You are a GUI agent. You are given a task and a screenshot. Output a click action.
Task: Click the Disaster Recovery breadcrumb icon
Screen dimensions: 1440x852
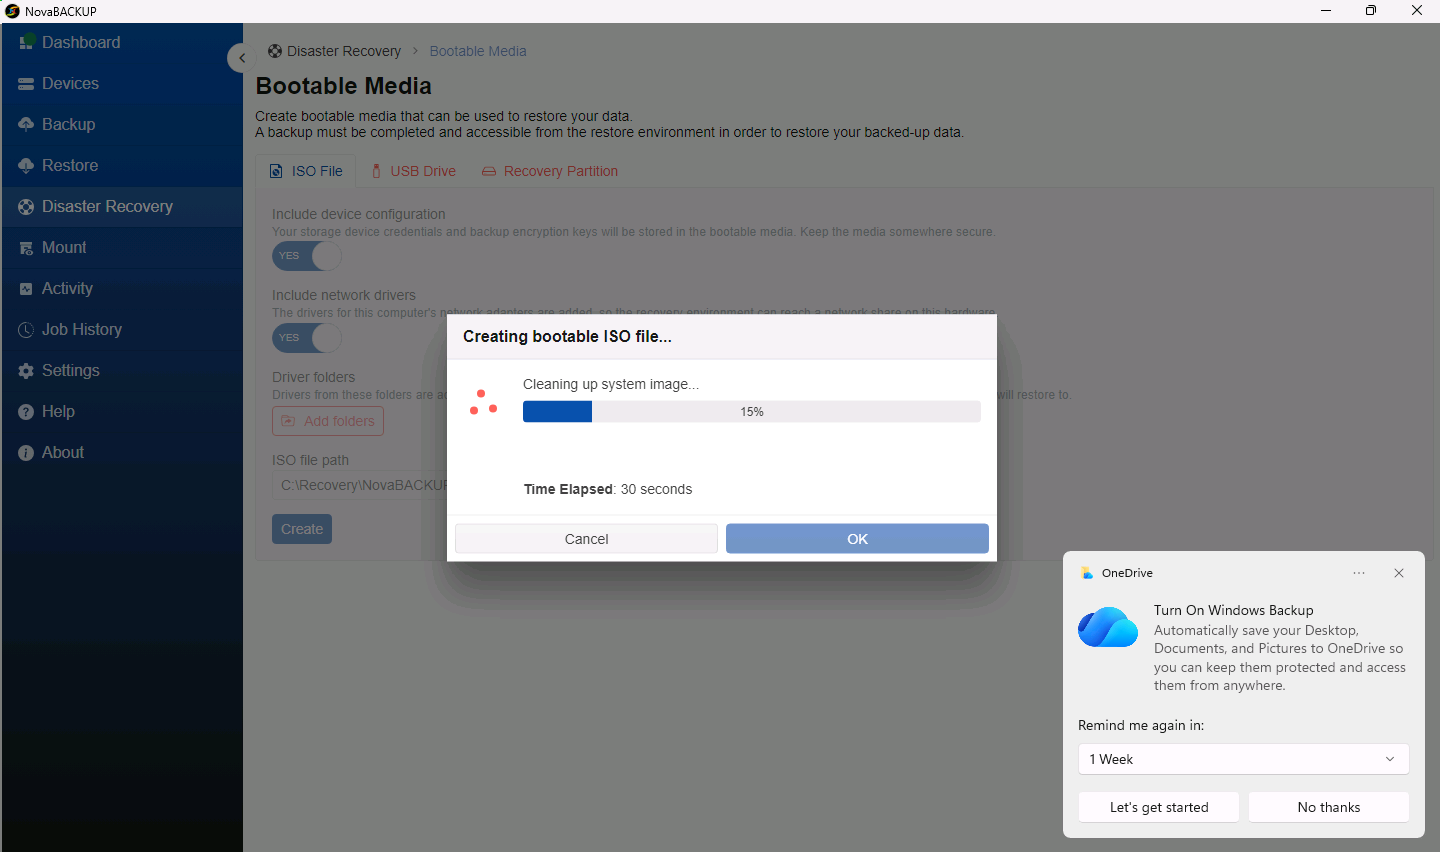275,51
